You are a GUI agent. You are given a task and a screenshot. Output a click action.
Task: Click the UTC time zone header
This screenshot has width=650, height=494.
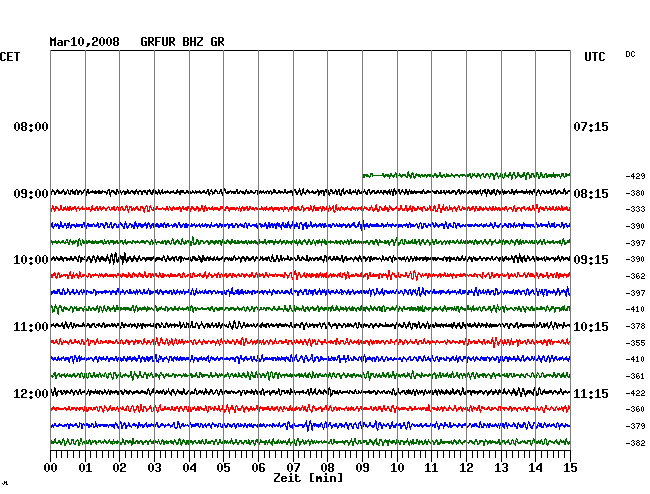tap(594, 57)
